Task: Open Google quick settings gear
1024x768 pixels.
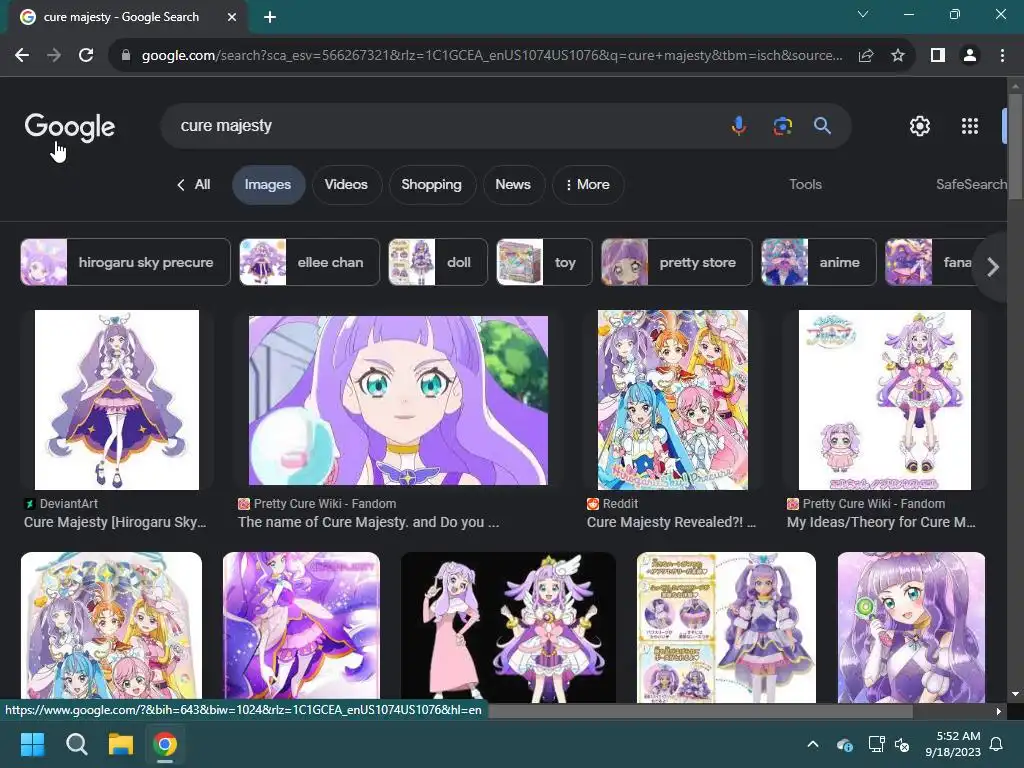Action: coord(920,126)
